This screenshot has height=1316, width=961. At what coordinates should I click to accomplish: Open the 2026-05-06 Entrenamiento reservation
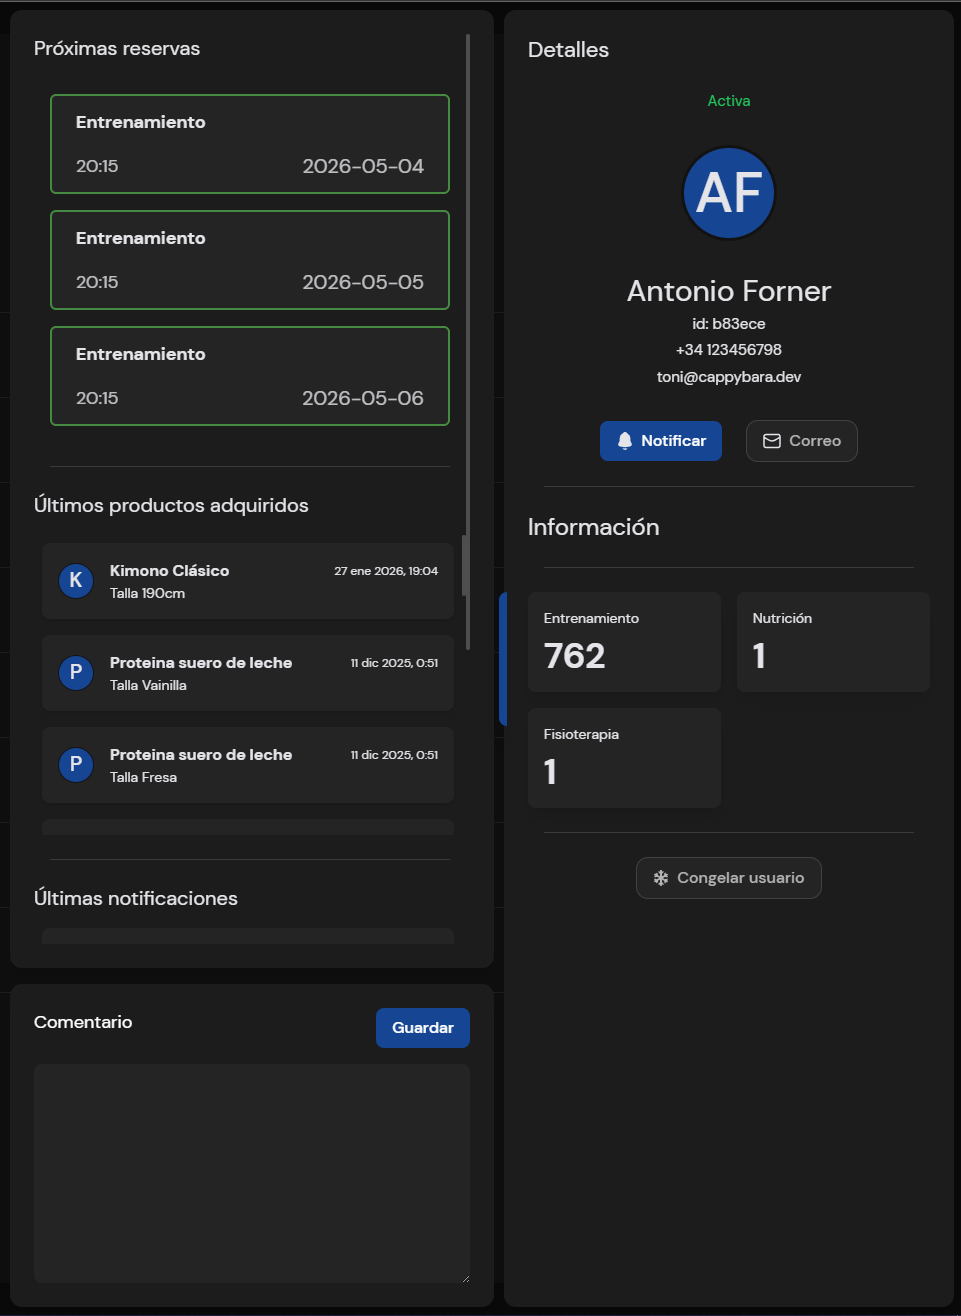pos(250,376)
